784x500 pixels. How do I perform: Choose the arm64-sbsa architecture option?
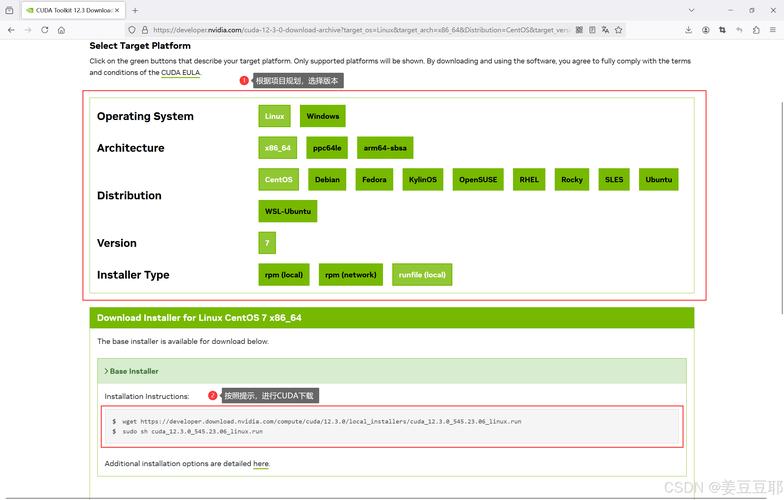385,148
